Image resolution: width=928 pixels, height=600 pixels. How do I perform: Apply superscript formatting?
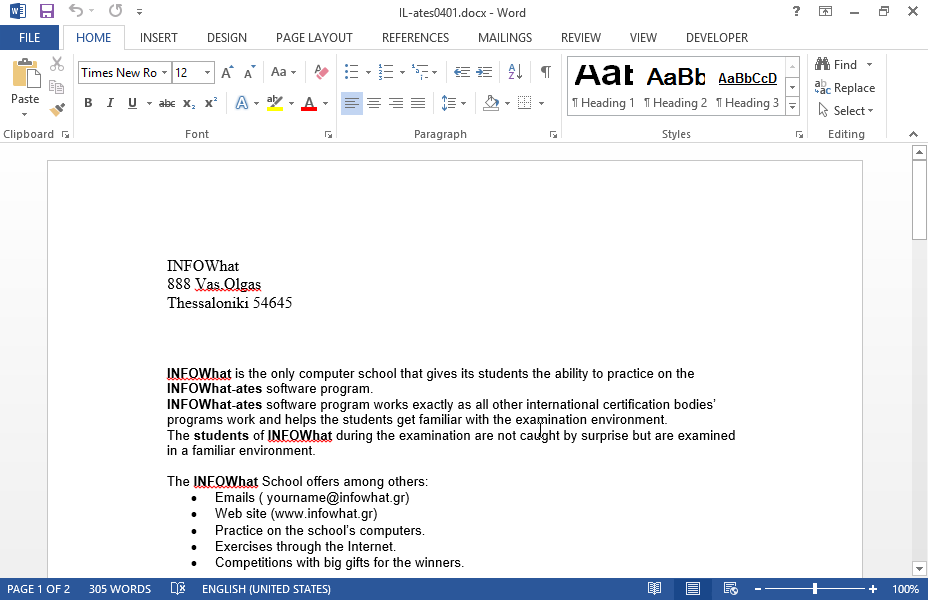click(211, 103)
